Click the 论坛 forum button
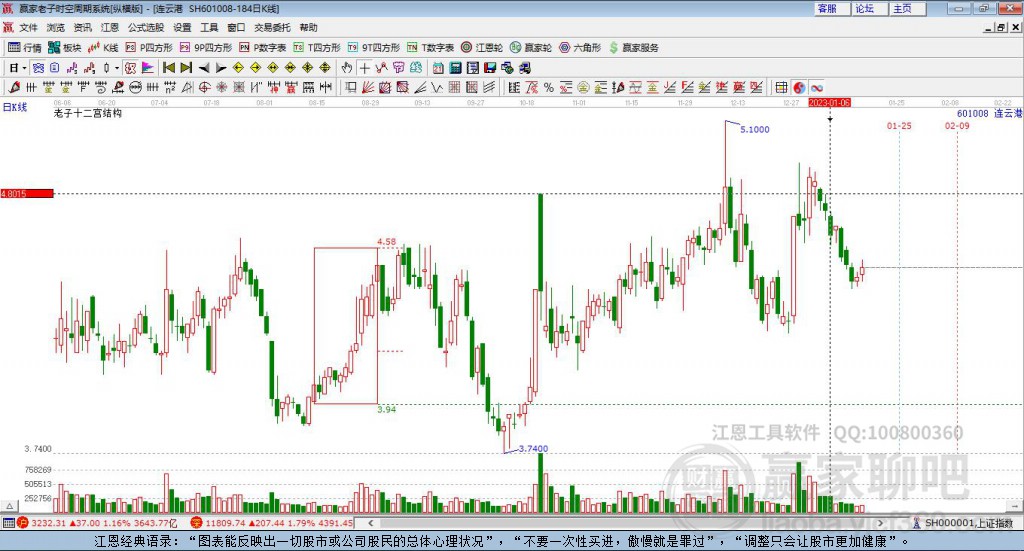 [871, 8]
